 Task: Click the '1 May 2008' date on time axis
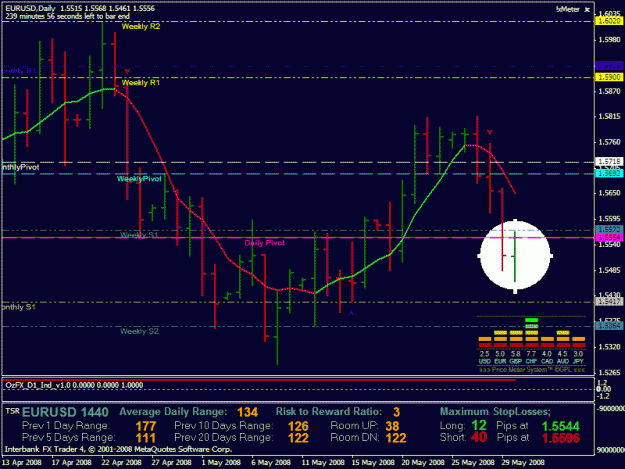click(x=221, y=462)
